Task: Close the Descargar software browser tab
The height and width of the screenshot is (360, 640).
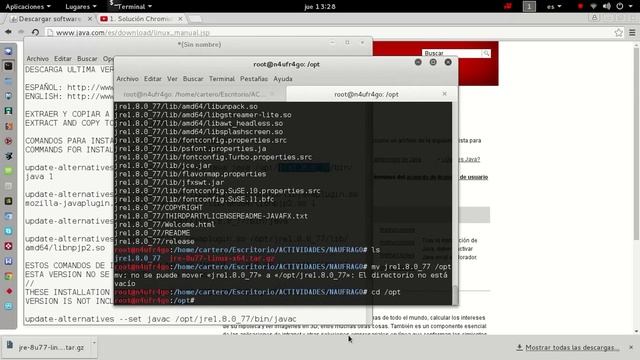Action: point(90,19)
